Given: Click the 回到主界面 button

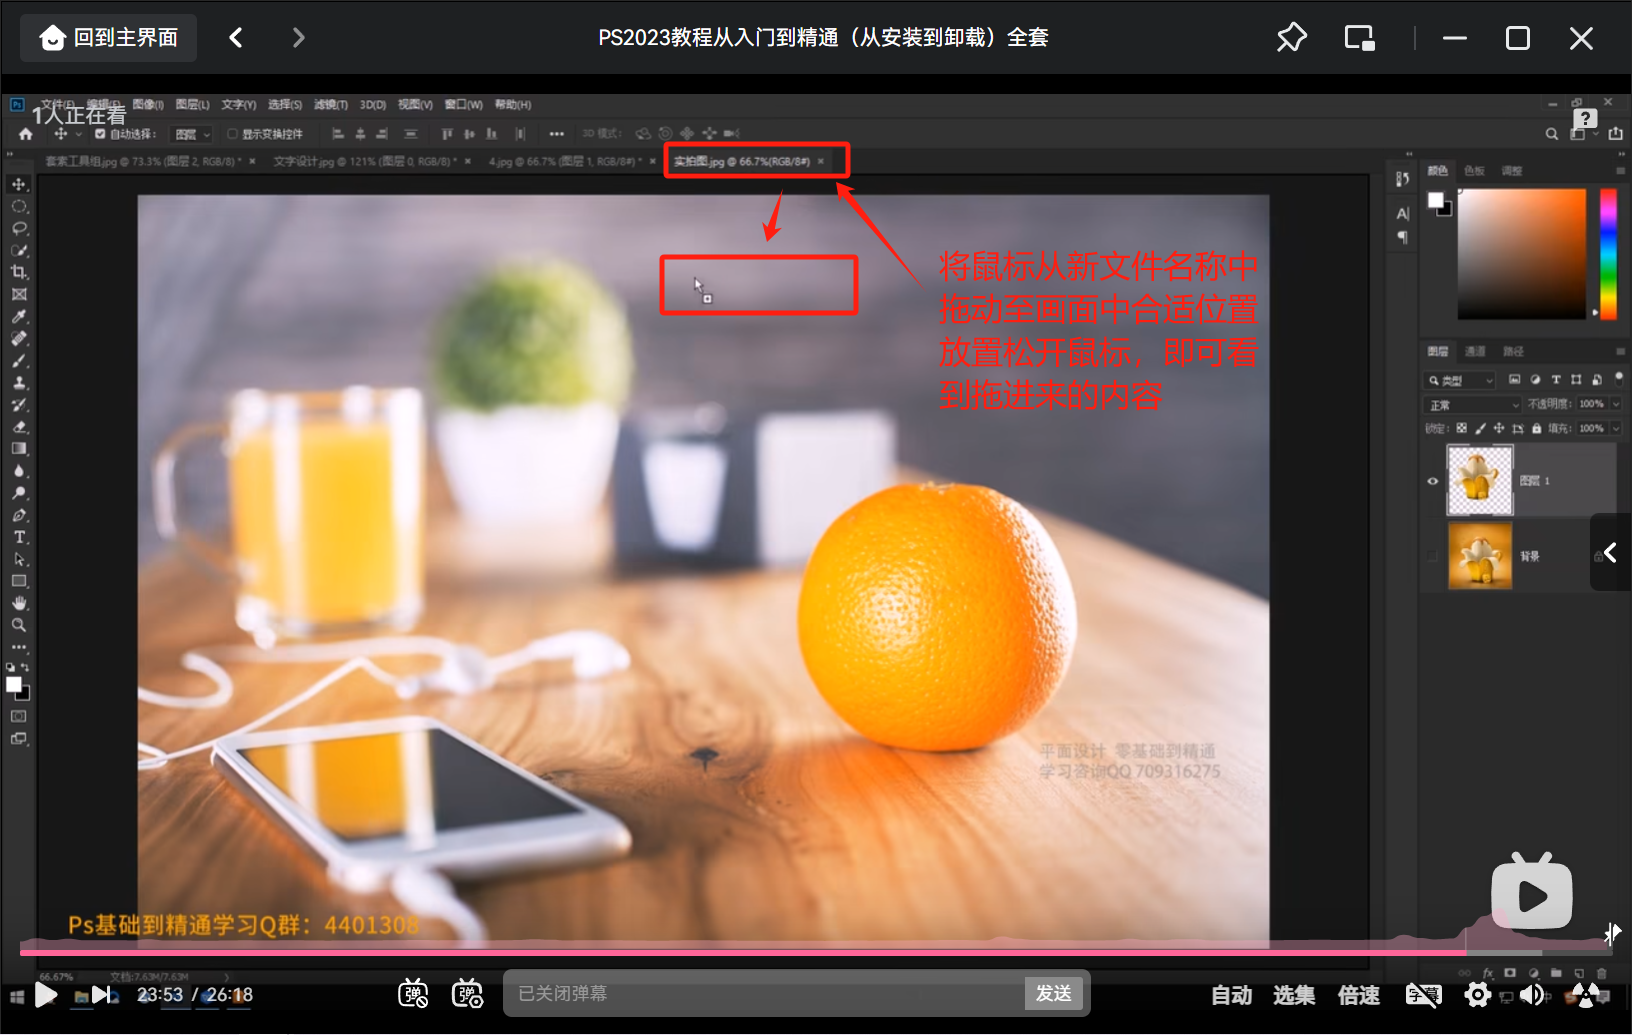Looking at the screenshot, I should [x=109, y=38].
